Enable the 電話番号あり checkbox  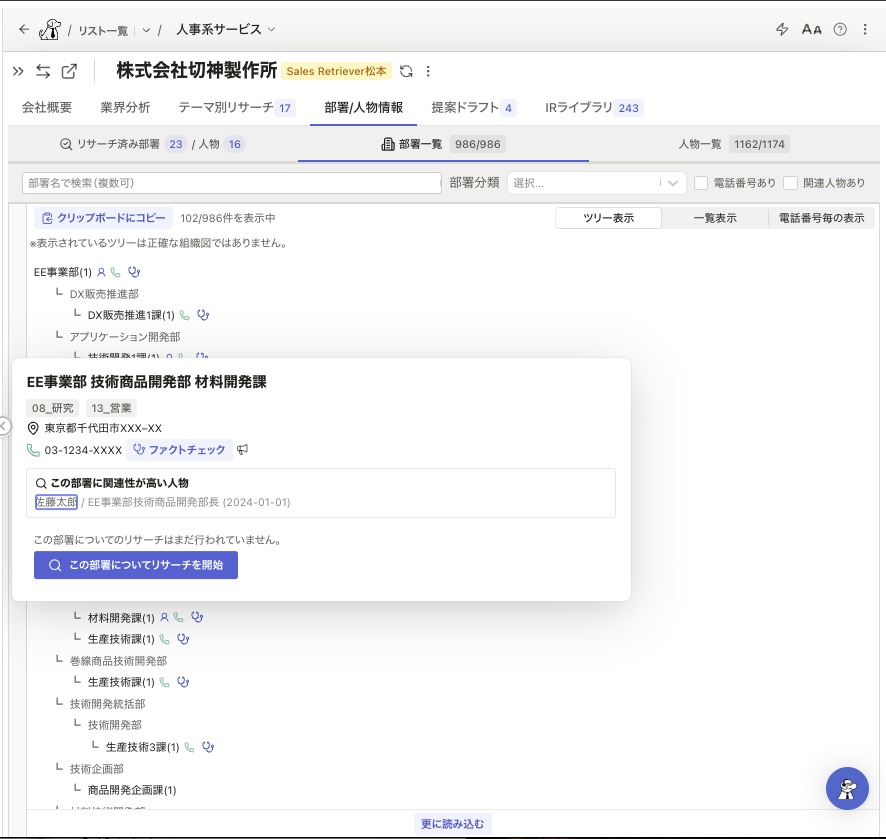[x=701, y=183]
